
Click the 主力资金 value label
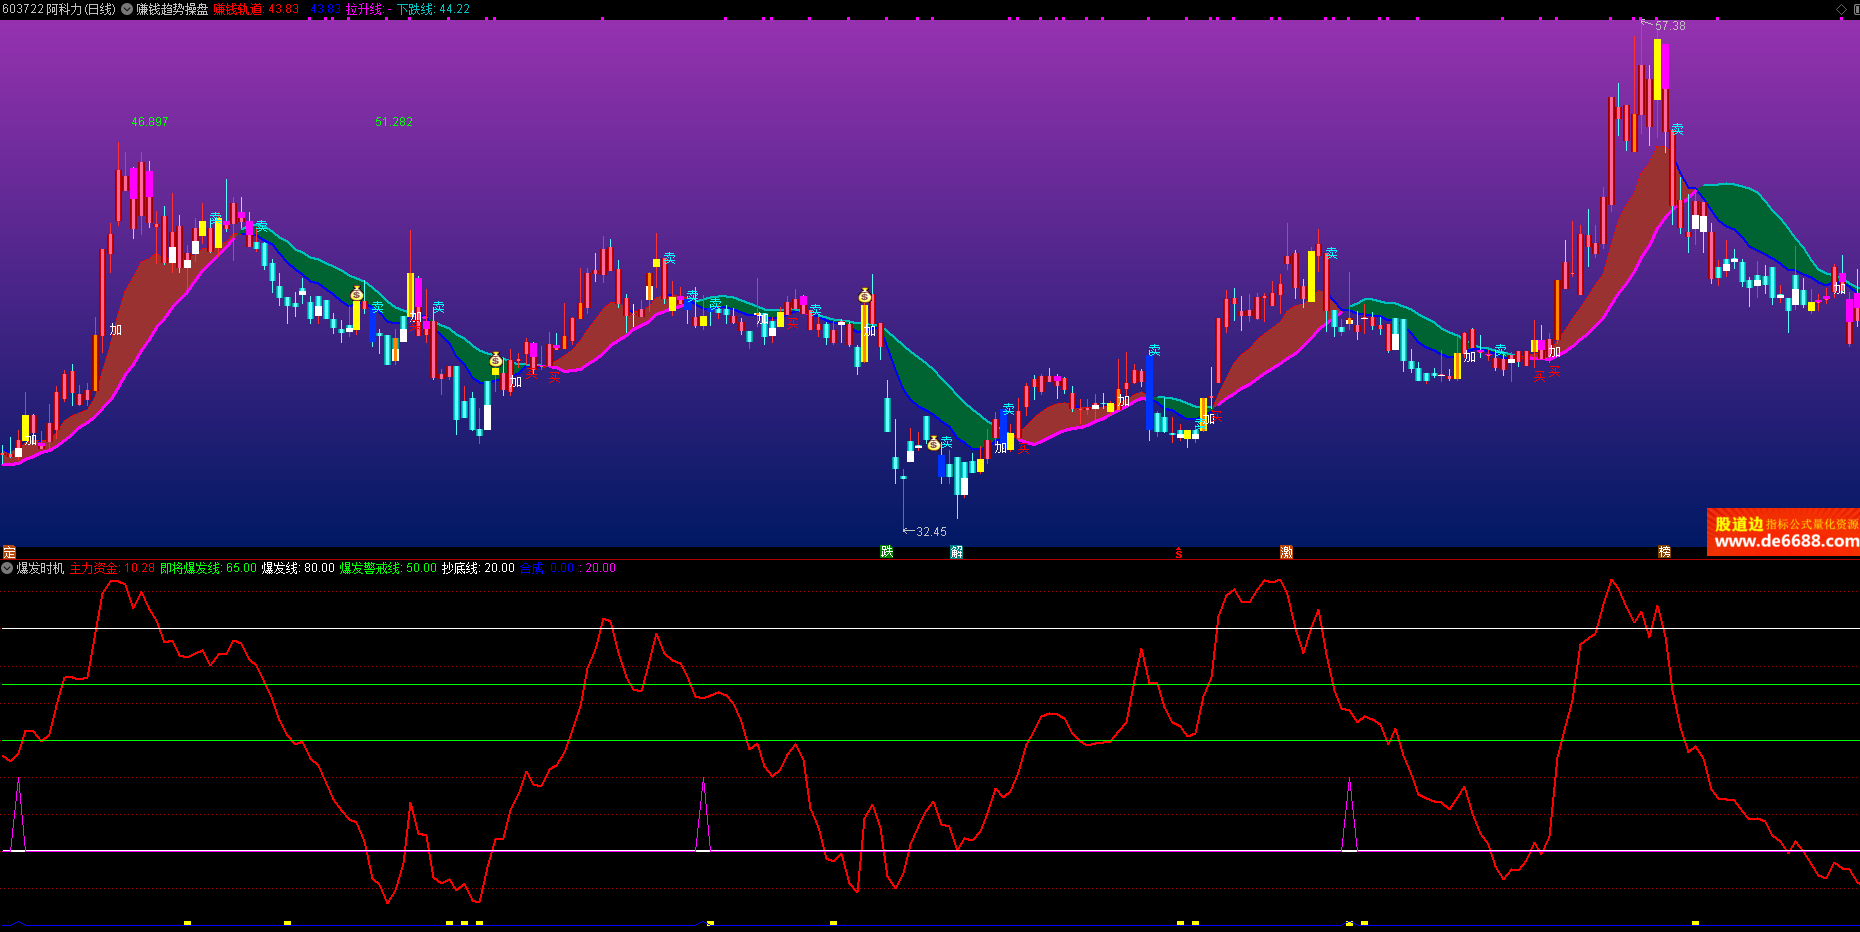point(112,568)
